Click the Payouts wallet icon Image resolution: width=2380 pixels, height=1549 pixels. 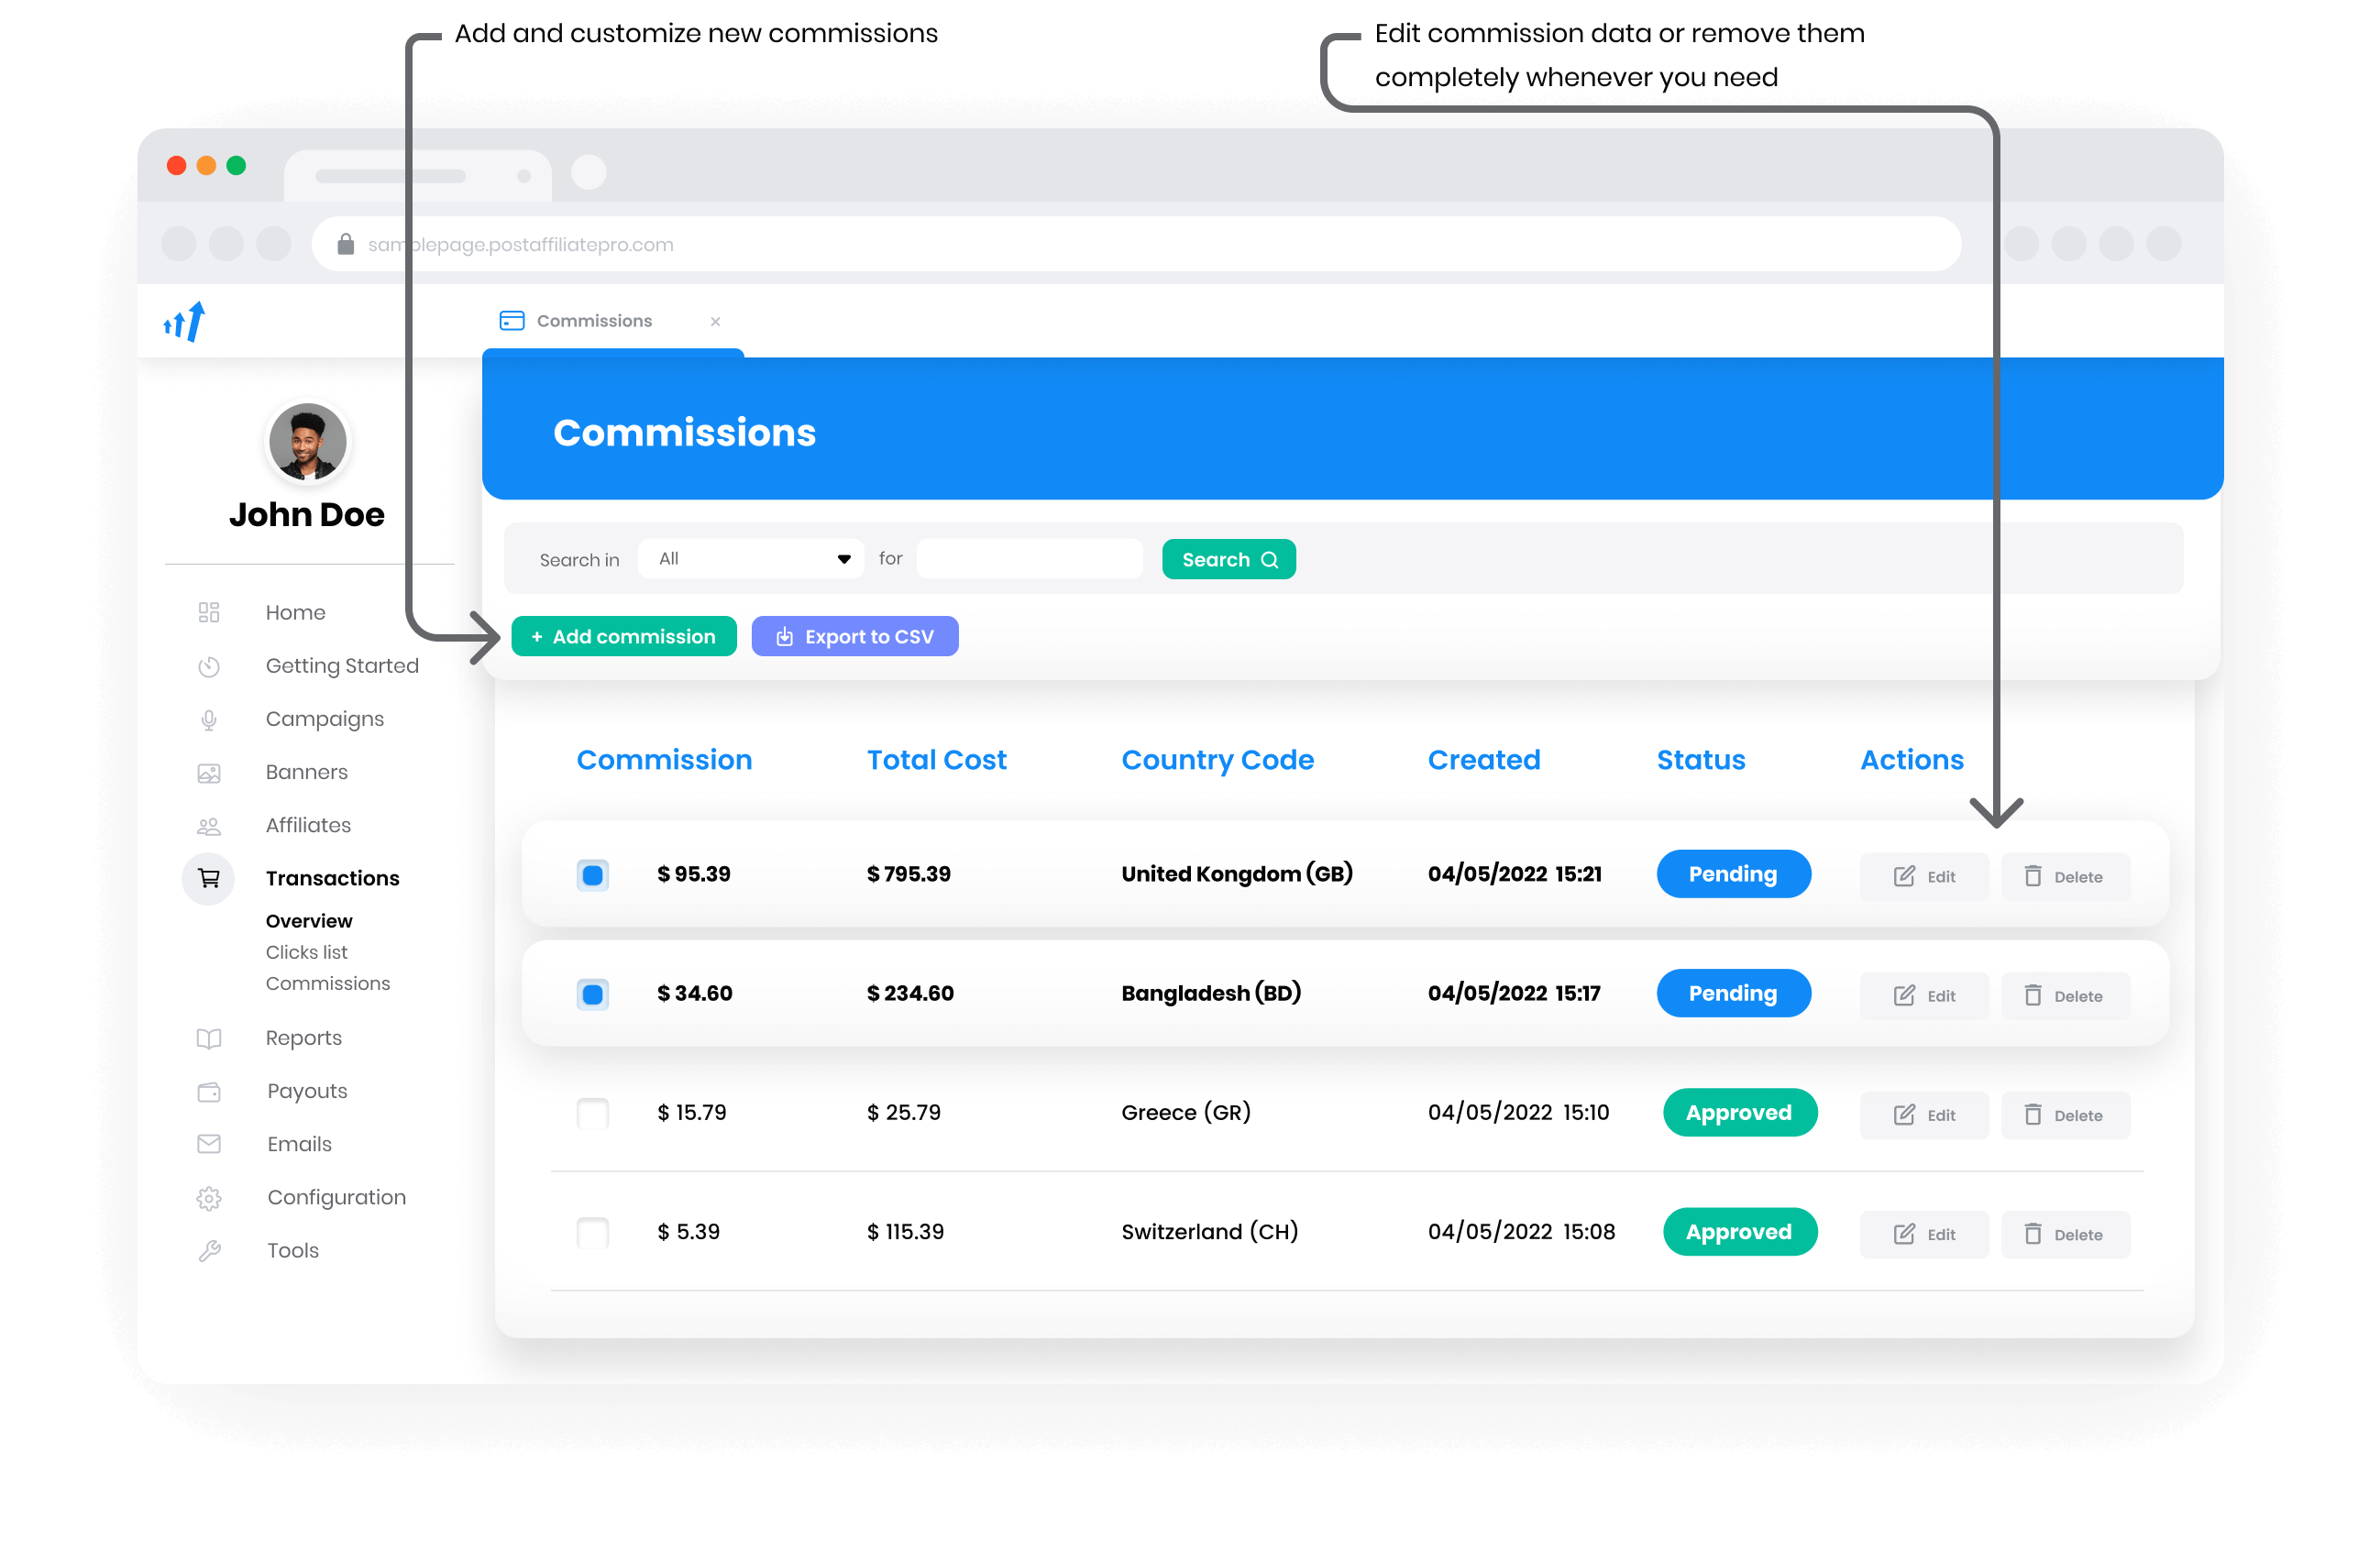tap(209, 1091)
